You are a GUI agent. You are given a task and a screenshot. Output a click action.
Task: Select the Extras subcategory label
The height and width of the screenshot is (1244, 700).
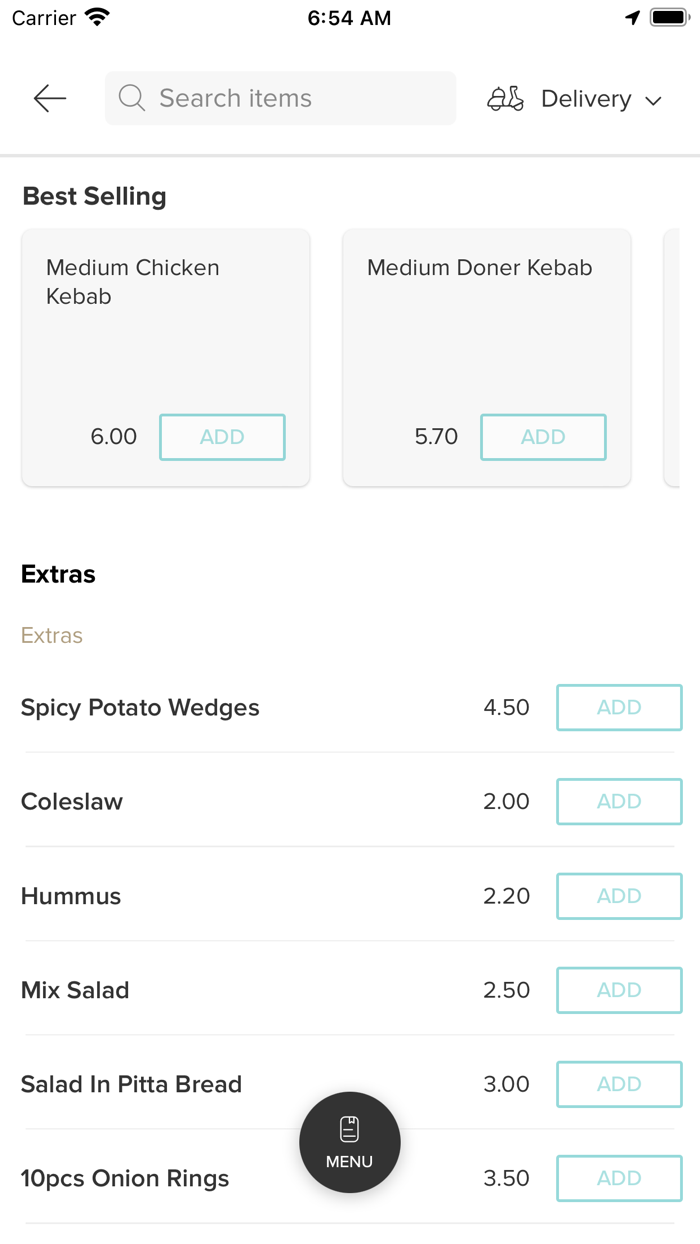[52, 635]
